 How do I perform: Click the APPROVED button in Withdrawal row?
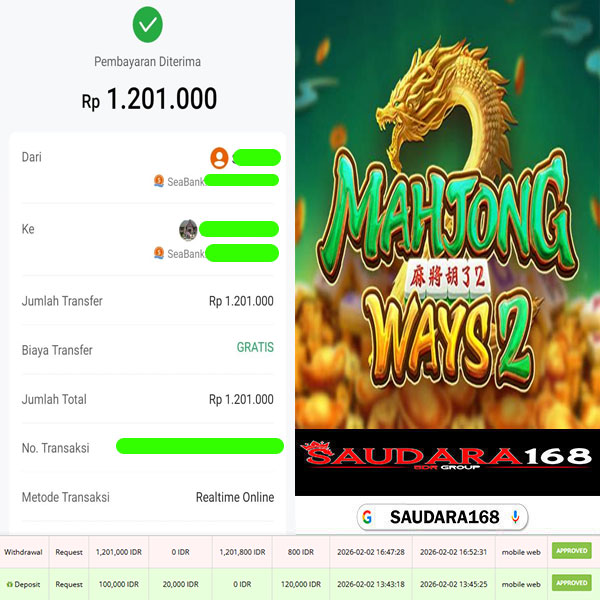tap(571, 551)
